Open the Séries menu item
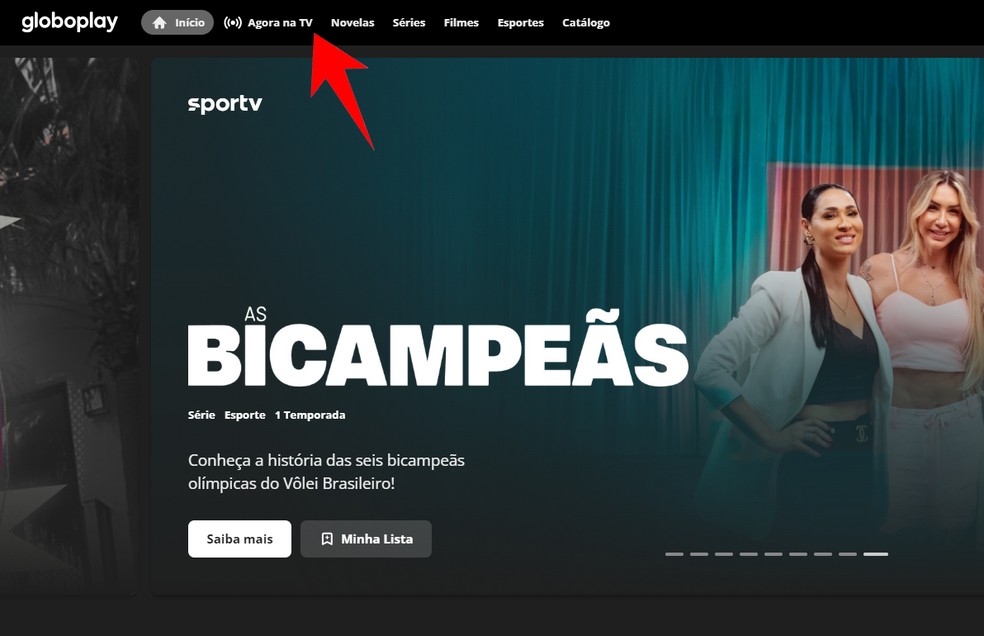 tap(409, 23)
